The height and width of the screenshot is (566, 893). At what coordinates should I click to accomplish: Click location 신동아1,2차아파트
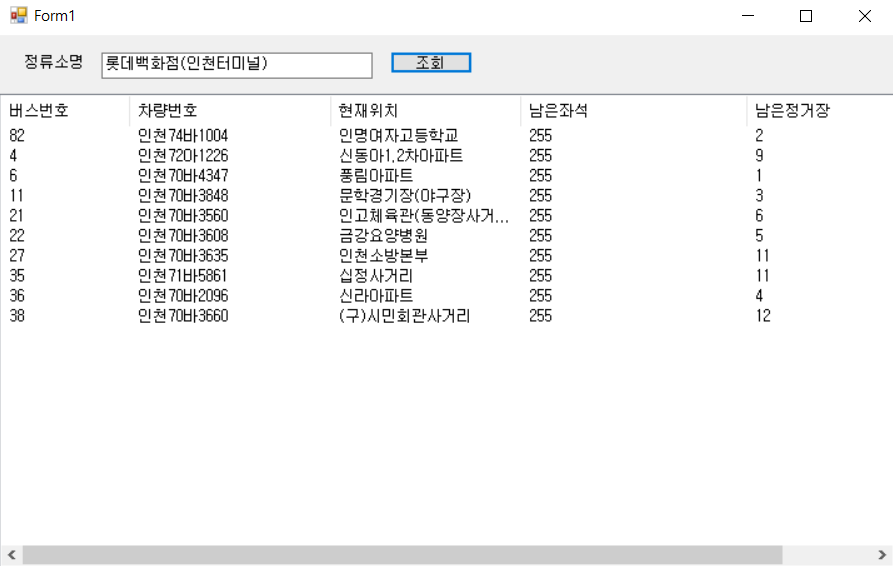[401, 155]
